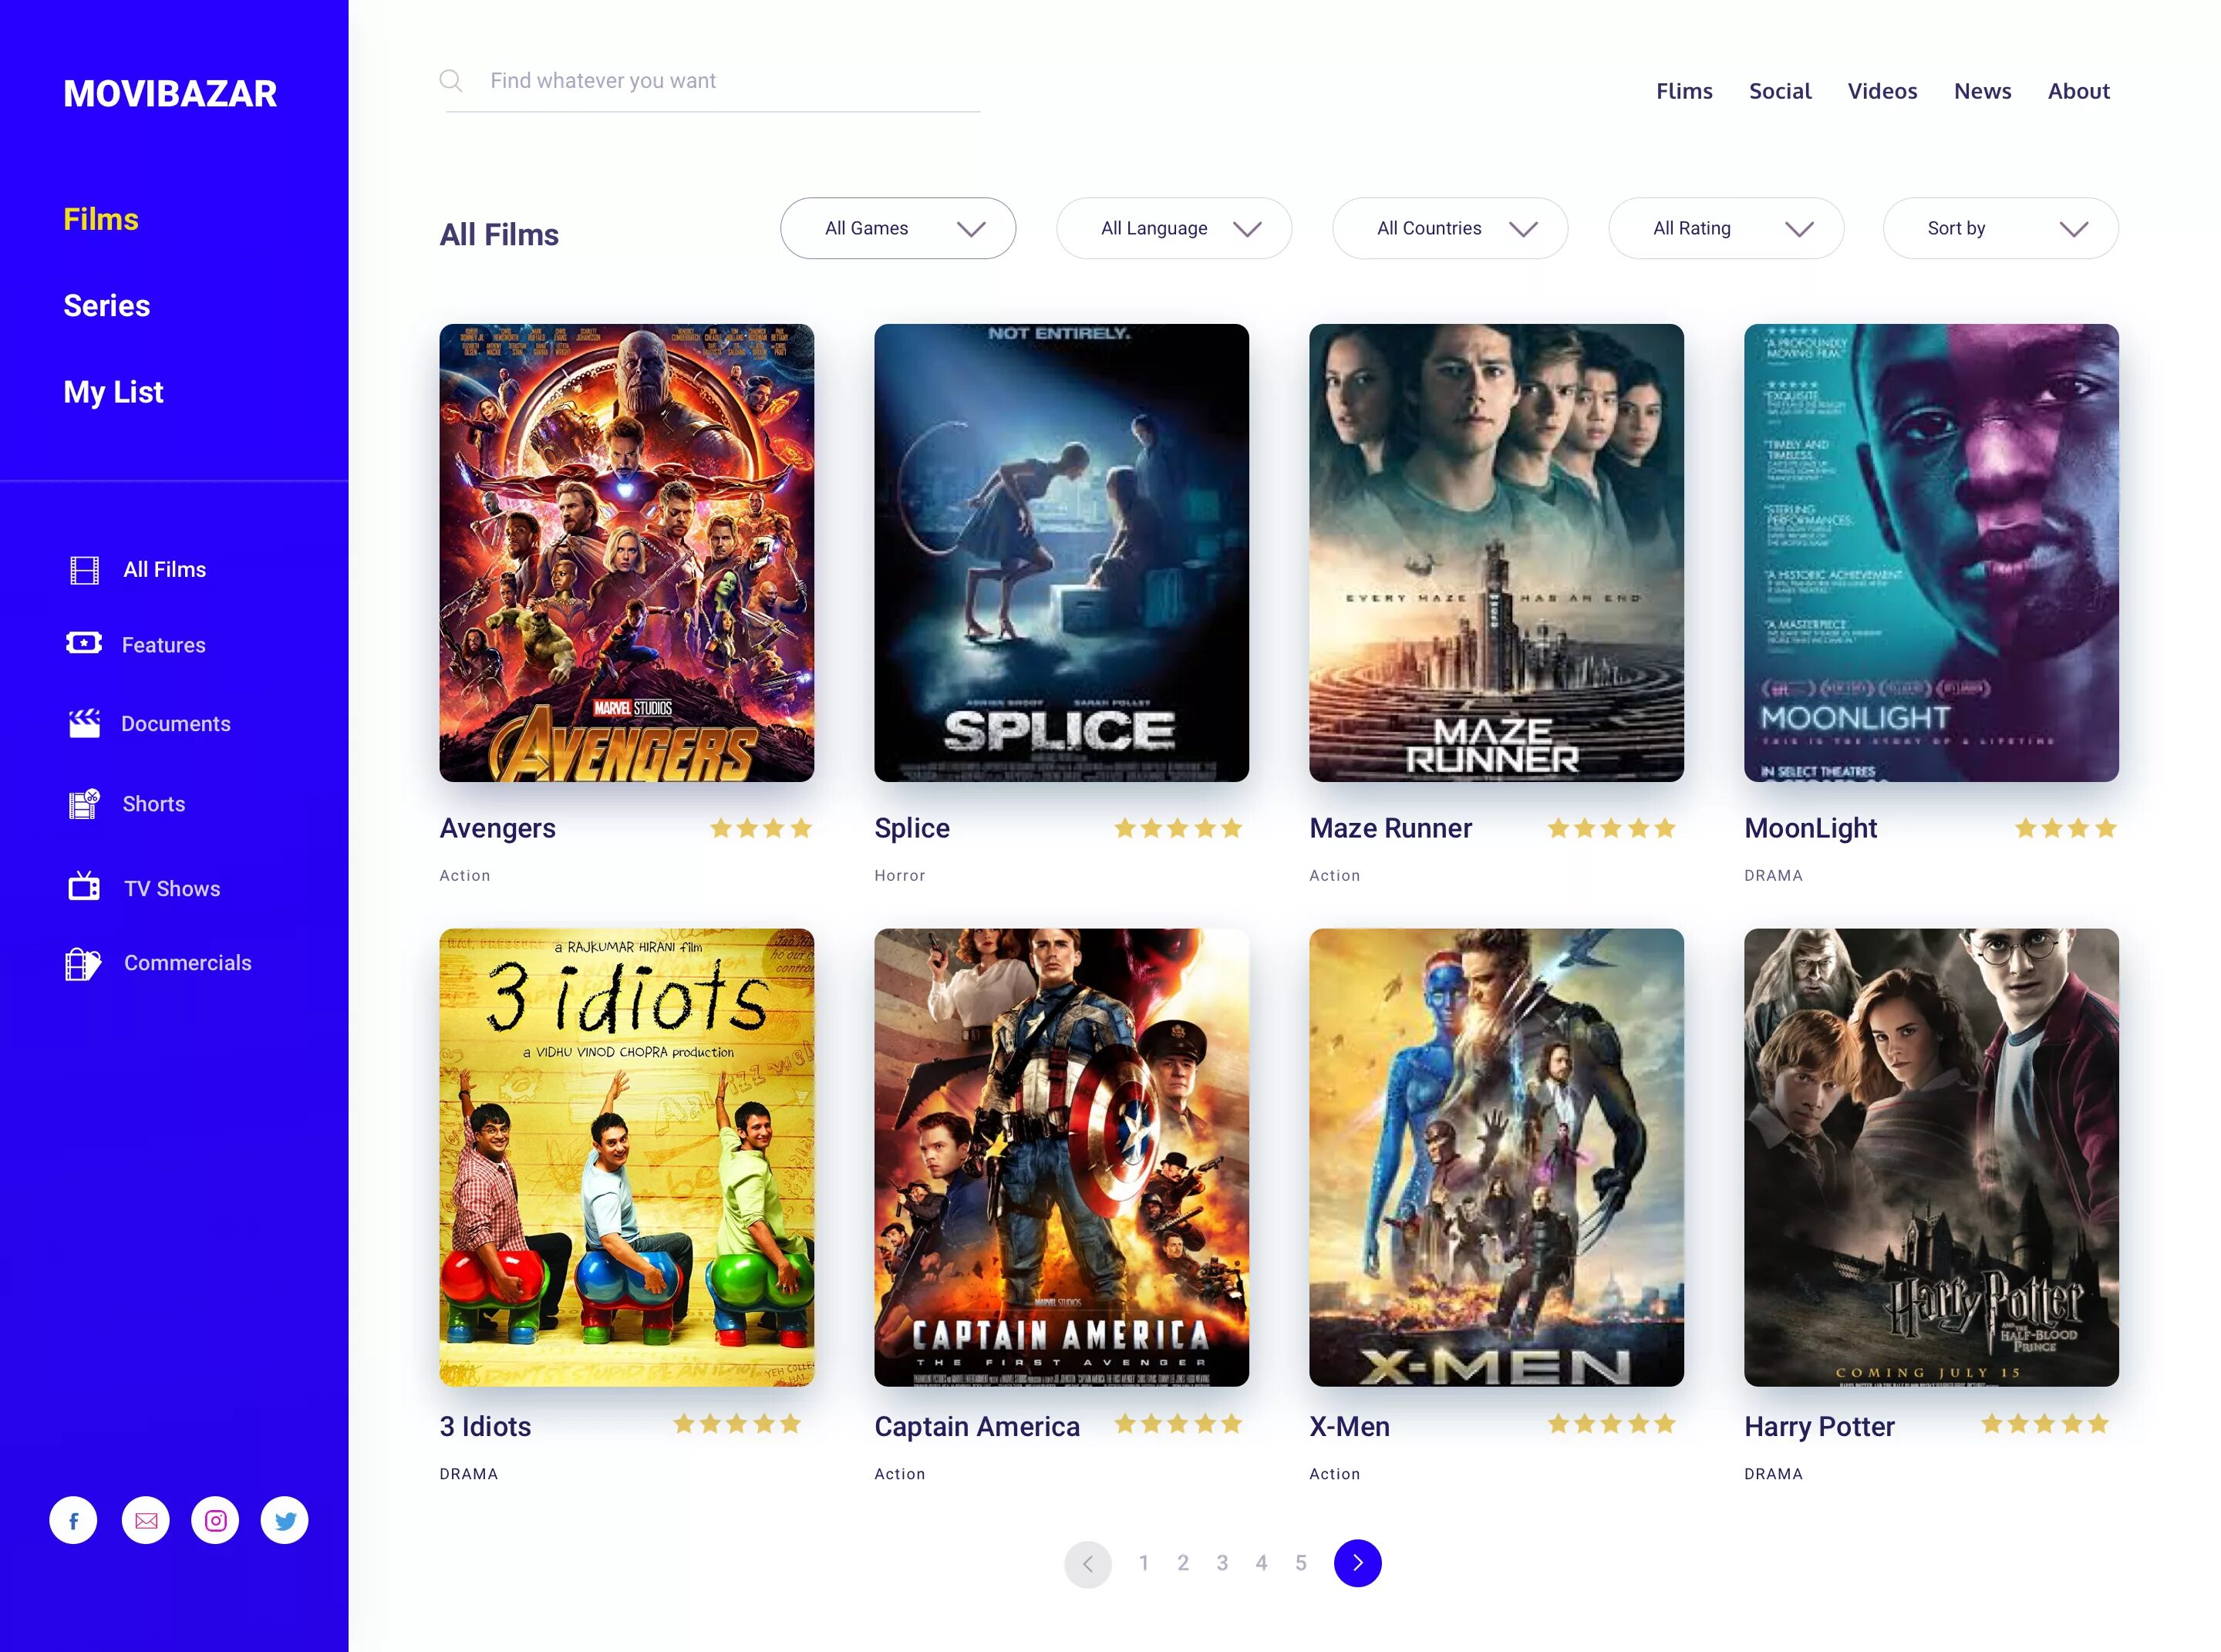This screenshot has height=1652, width=2221.
Task: Open the Documents sidebar link
Action: 176,724
